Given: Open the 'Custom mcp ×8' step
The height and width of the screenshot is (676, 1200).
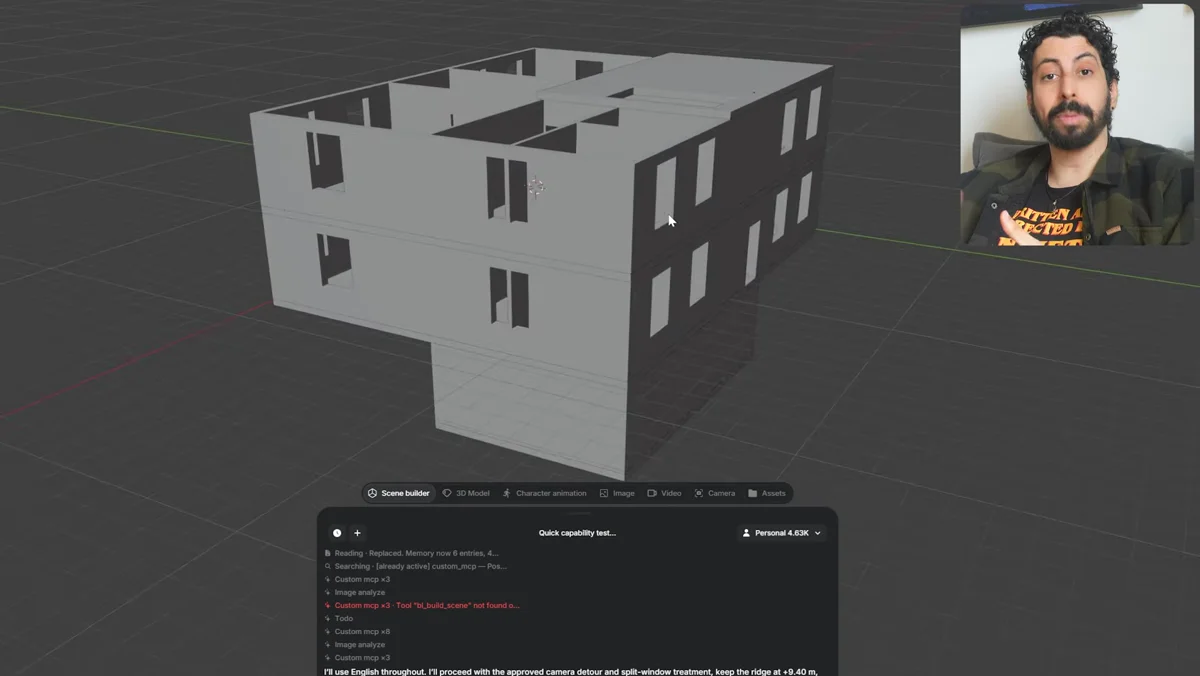Looking at the screenshot, I should point(357,631).
